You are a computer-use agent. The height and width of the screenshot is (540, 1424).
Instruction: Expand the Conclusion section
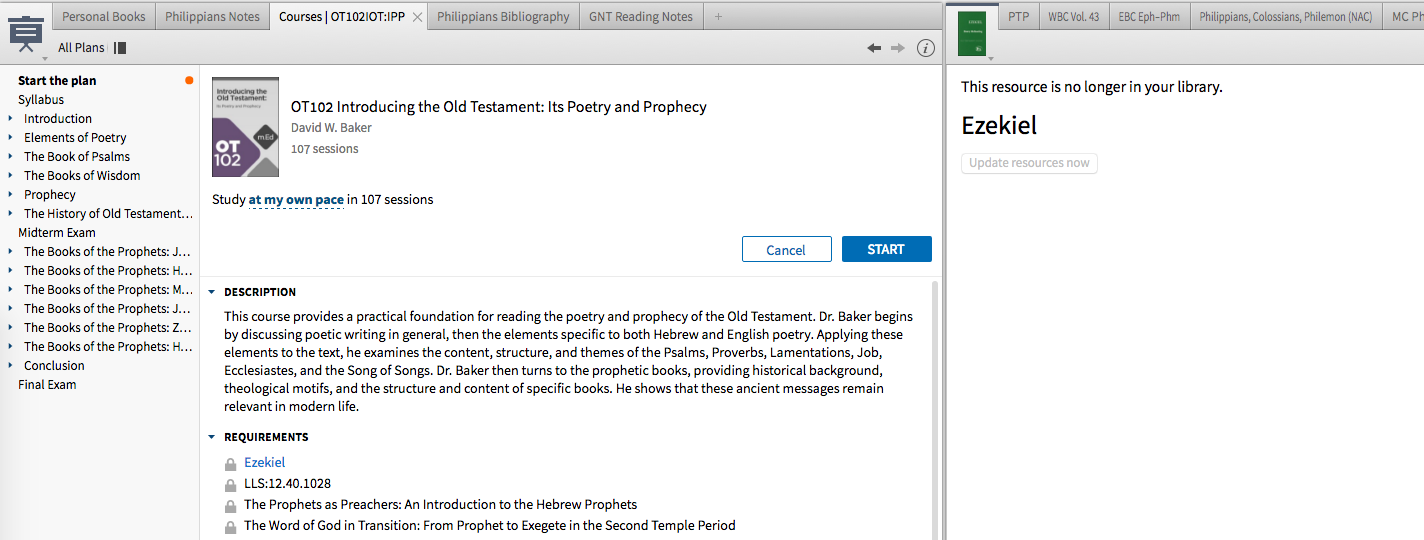click(x=11, y=366)
